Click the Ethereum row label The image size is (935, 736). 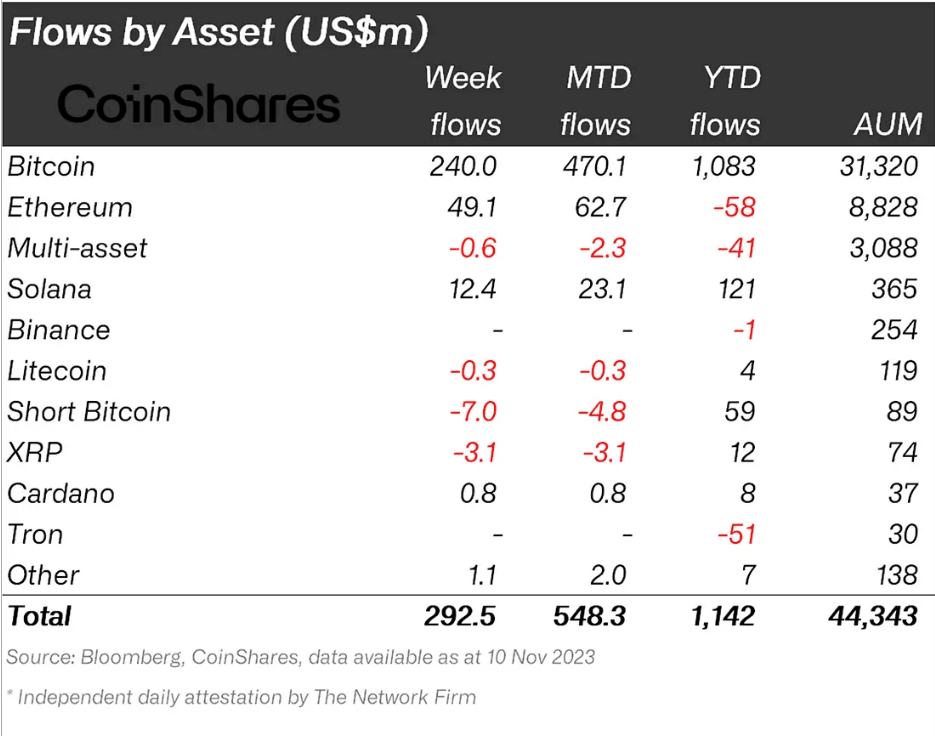point(70,208)
